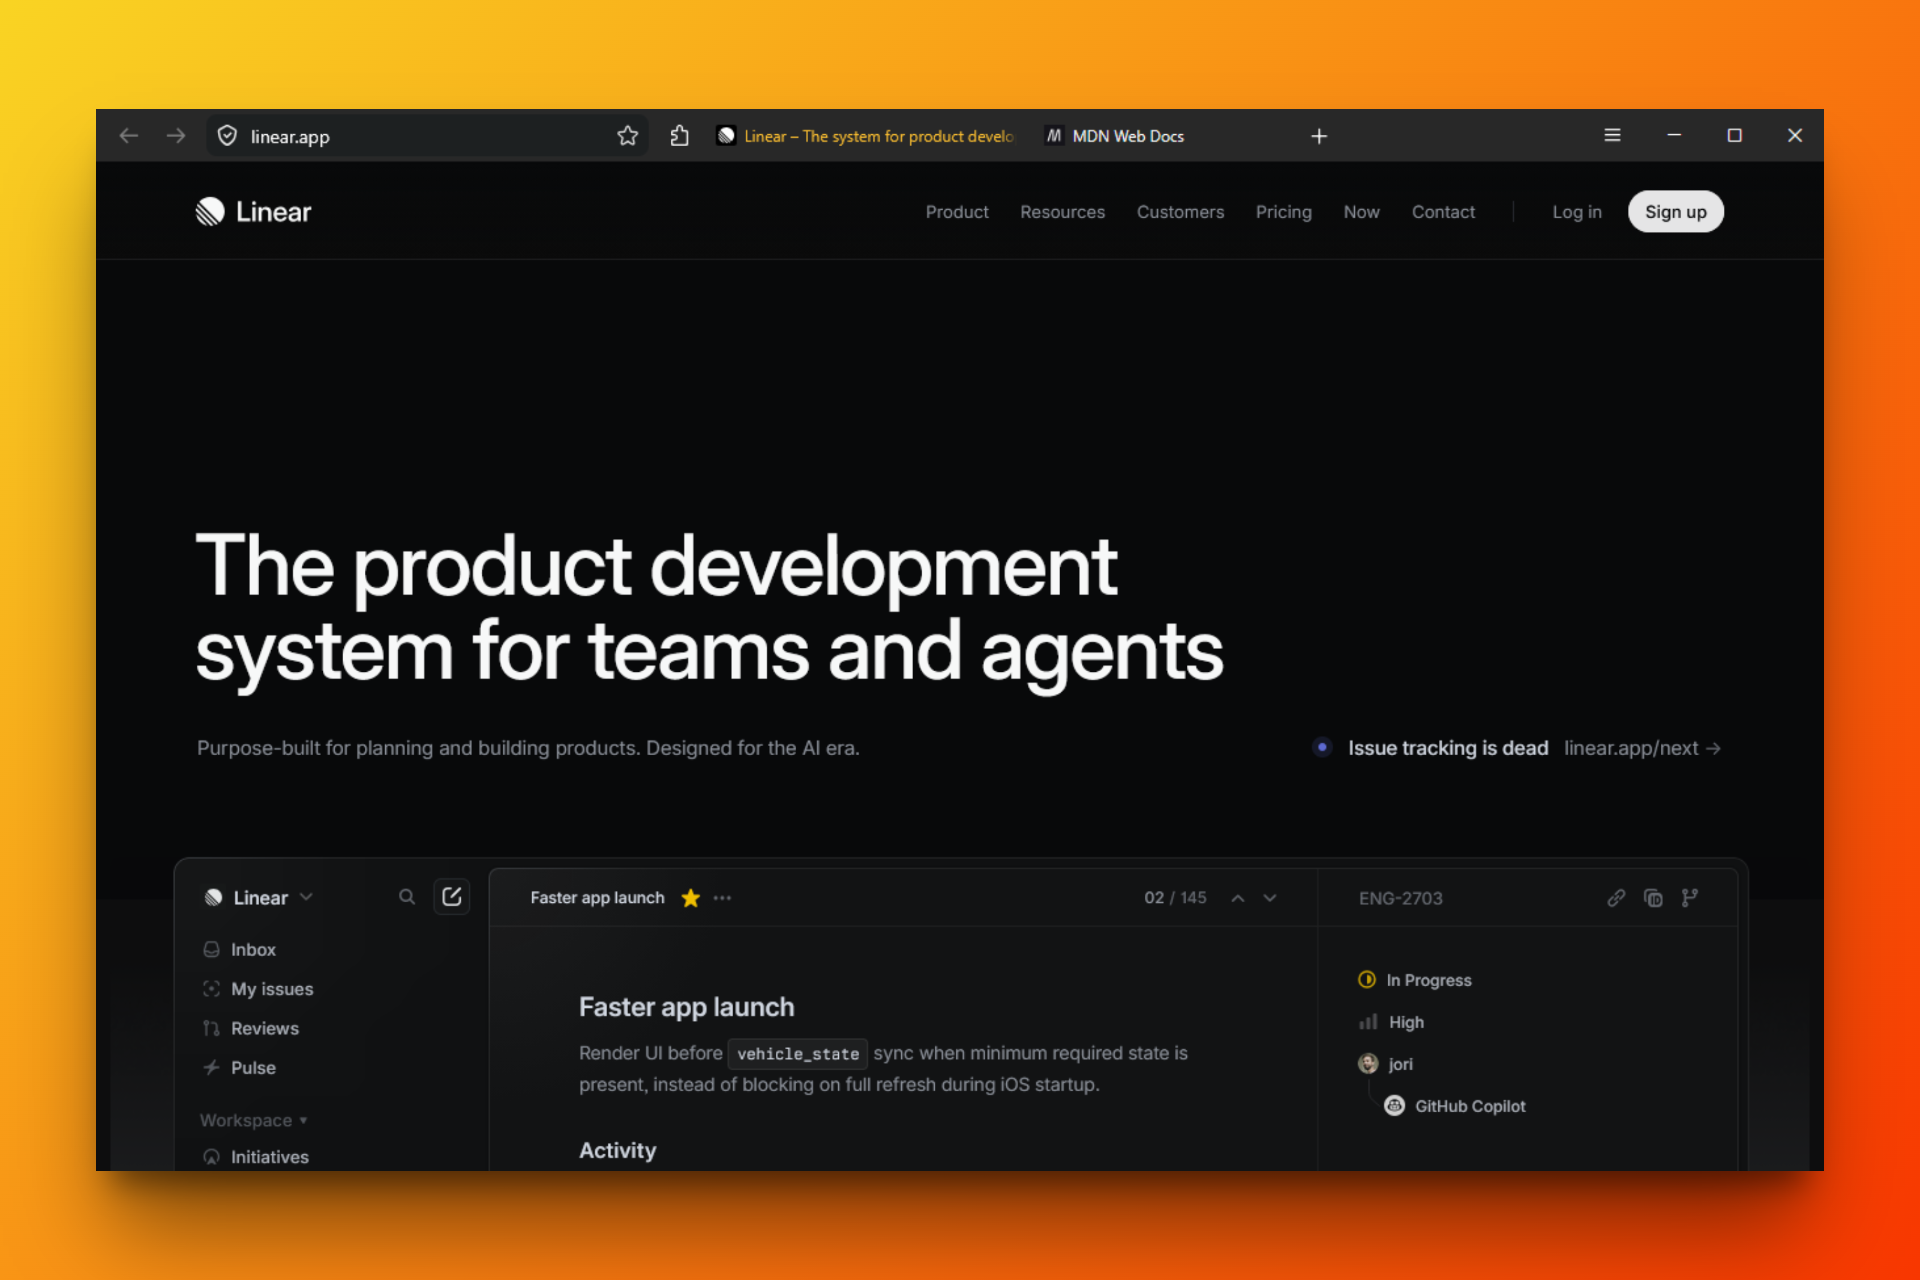Viewport: 1920px width, 1280px height.
Task: Click the In Progress status icon
Action: pyautogui.click(x=1367, y=980)
